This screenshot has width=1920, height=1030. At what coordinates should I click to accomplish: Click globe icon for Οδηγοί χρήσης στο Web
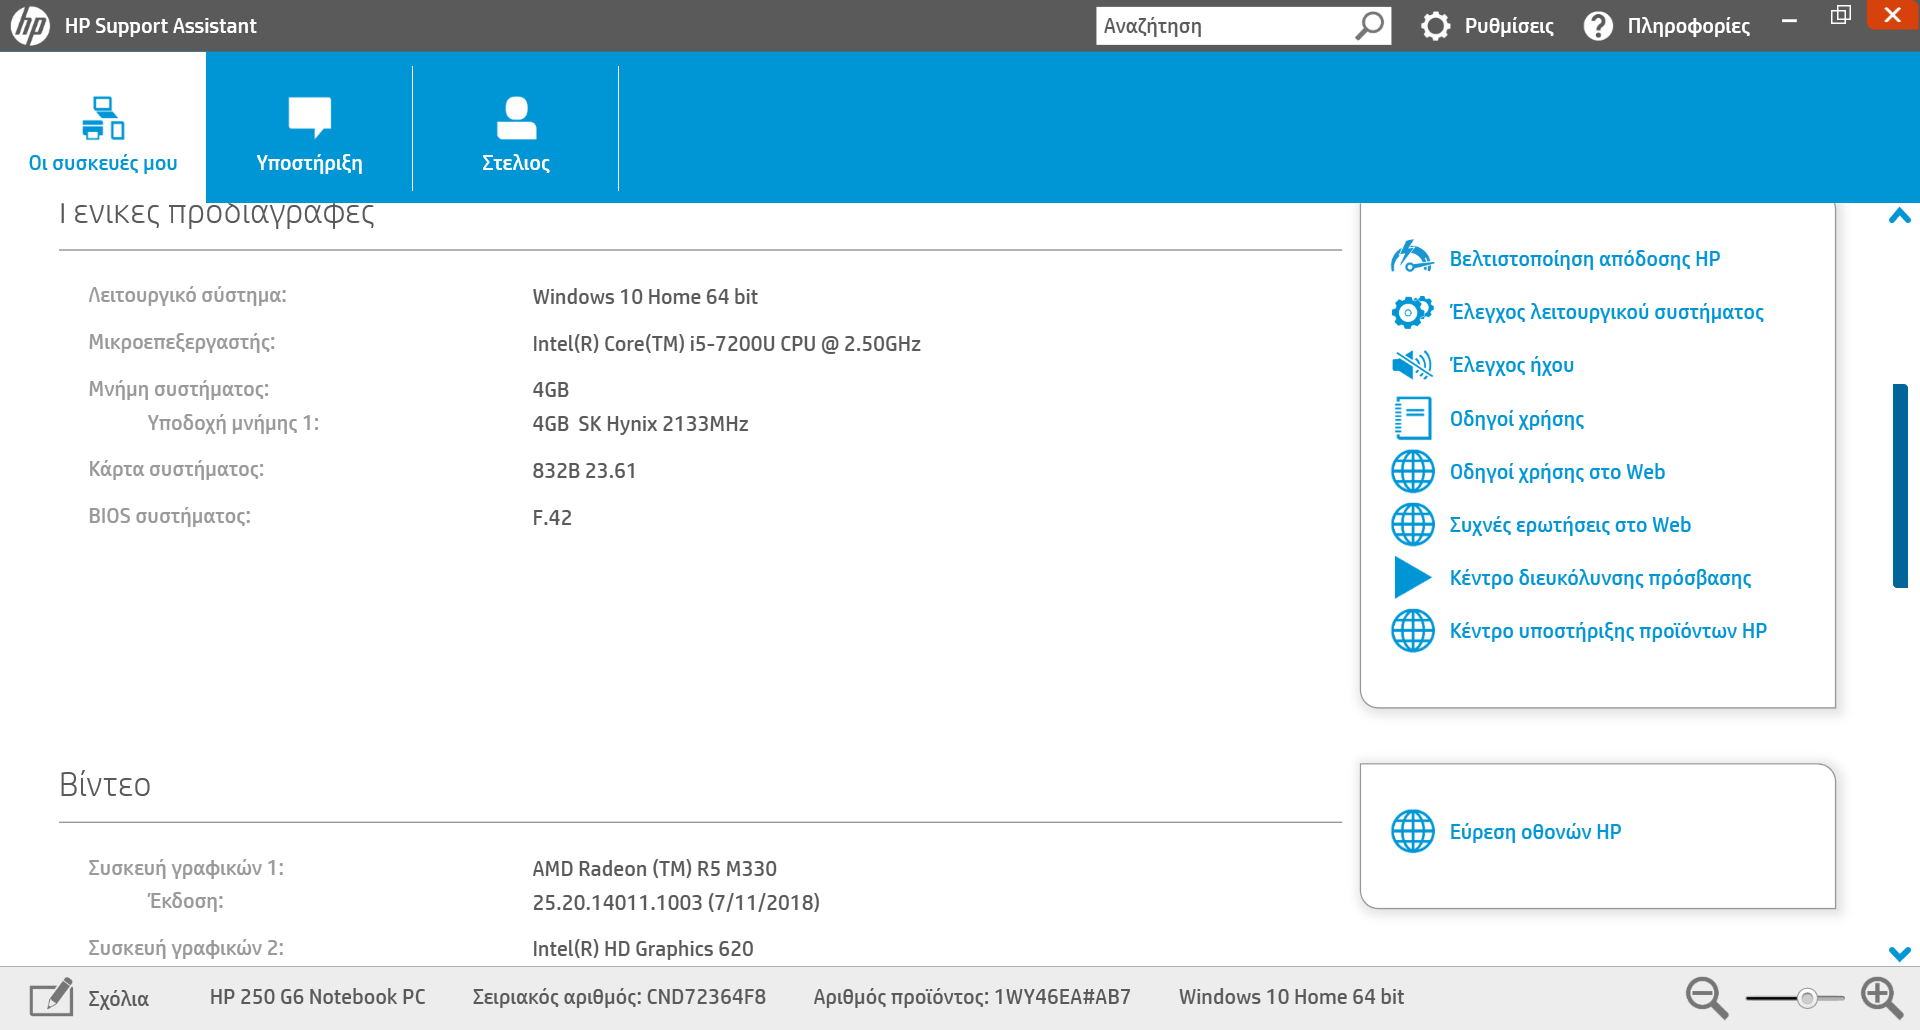click(1412, 471)
